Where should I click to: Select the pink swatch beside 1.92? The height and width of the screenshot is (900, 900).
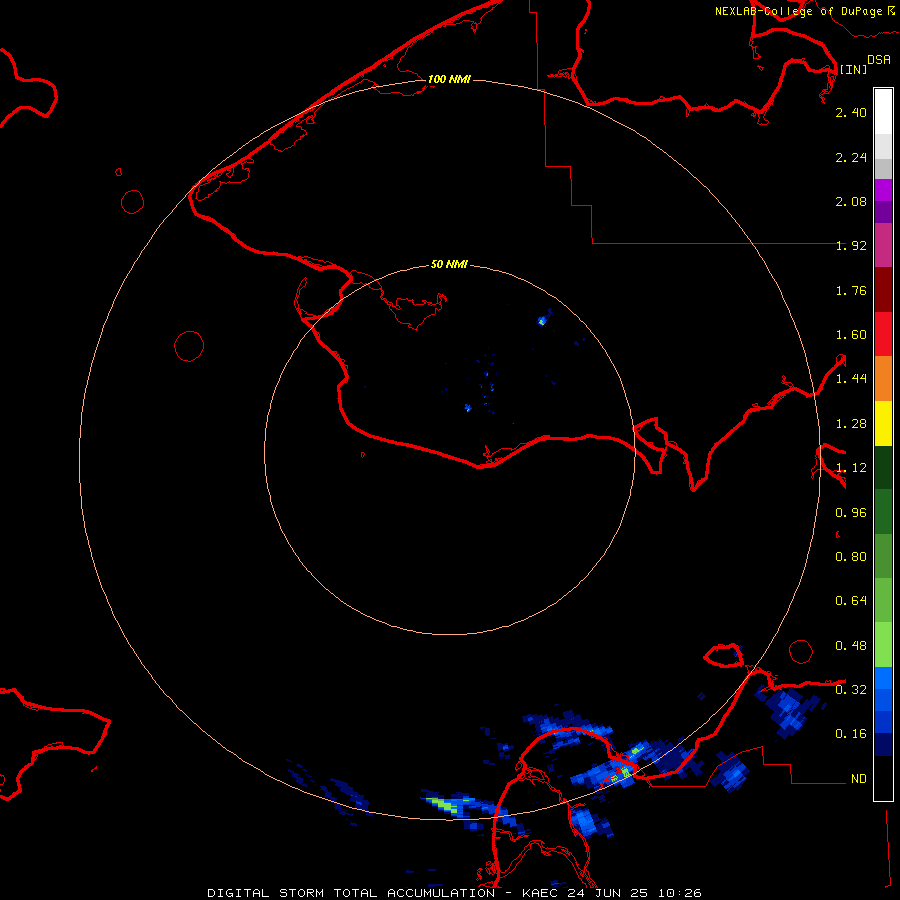[x=883, y=245]
